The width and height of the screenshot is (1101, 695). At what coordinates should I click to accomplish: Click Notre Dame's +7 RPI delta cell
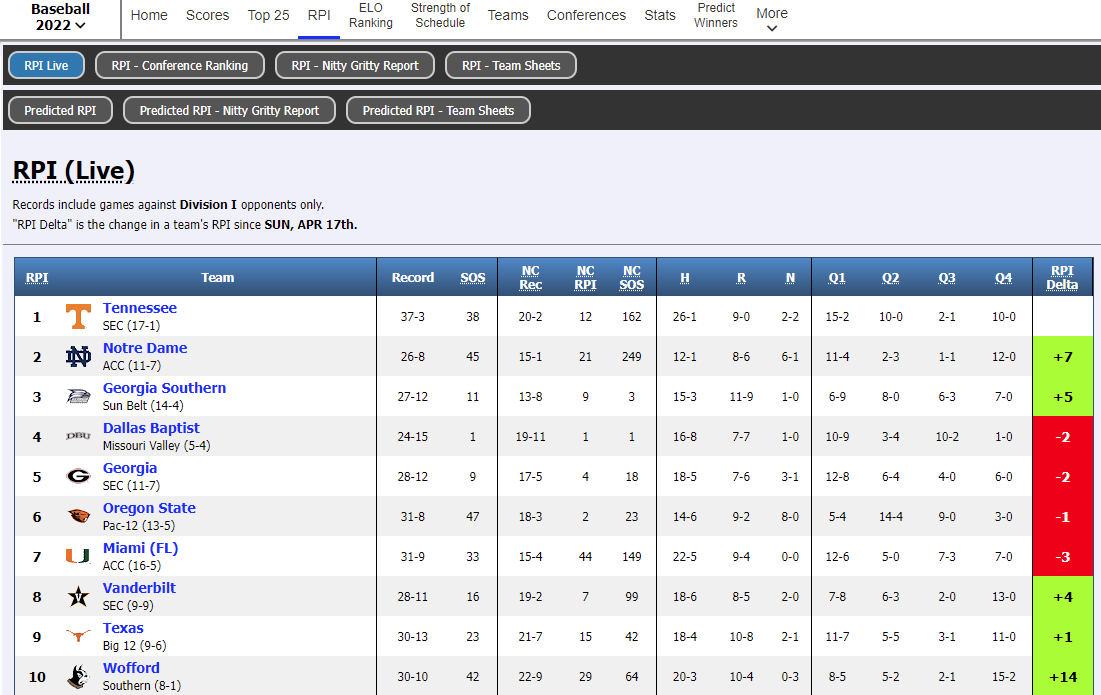pos(1062,357)
